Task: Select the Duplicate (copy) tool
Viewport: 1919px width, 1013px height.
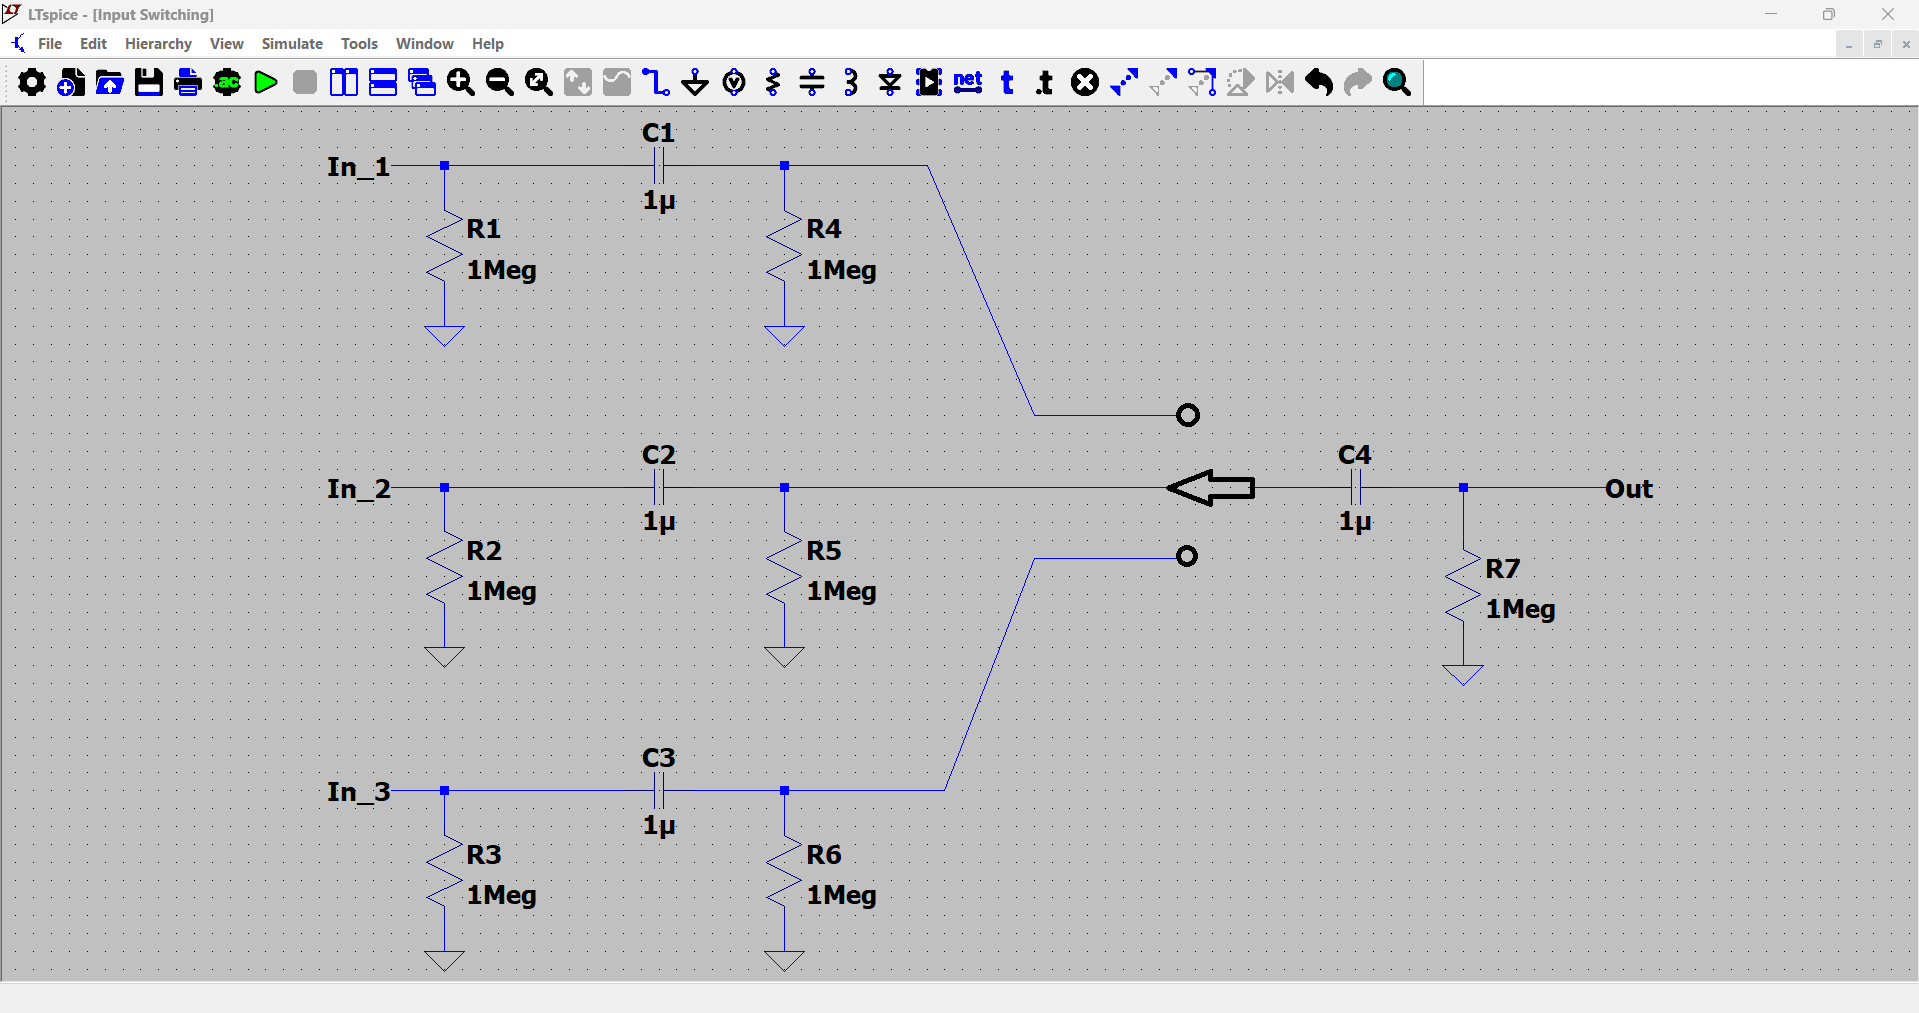Action: 1124,82
